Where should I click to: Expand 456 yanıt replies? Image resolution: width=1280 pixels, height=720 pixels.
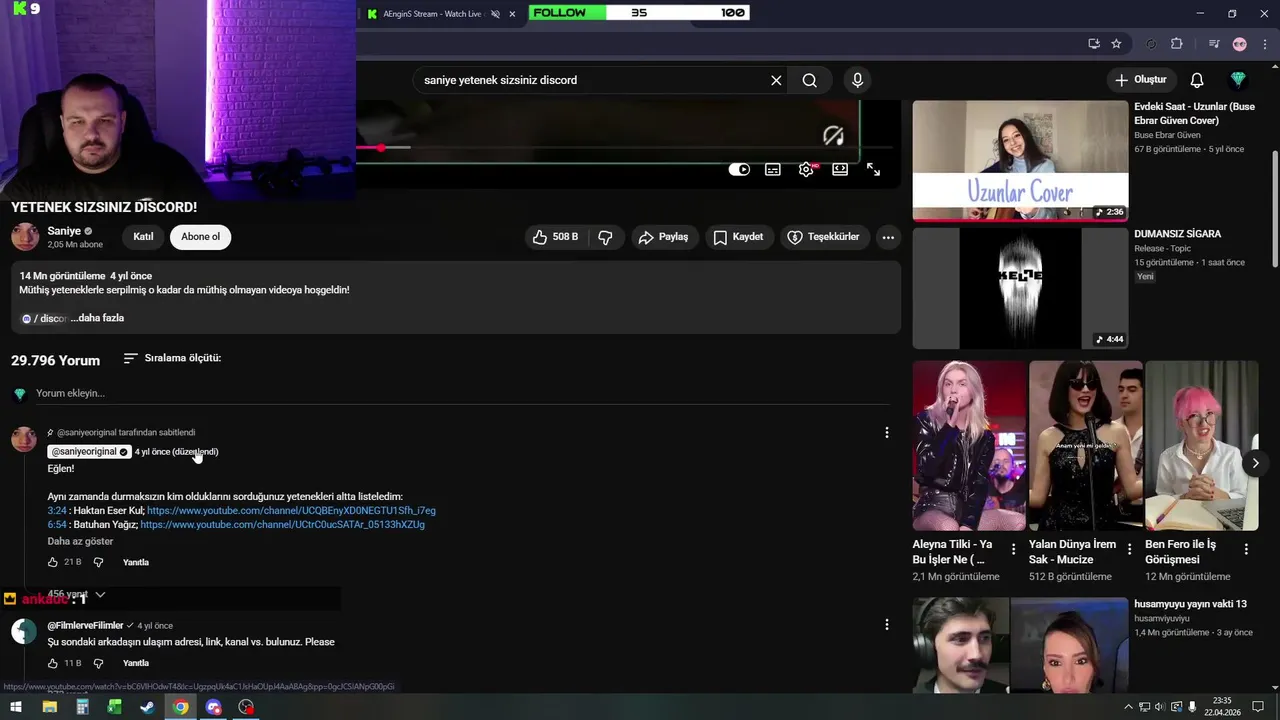pyautogui.click(x=76, y=594)
